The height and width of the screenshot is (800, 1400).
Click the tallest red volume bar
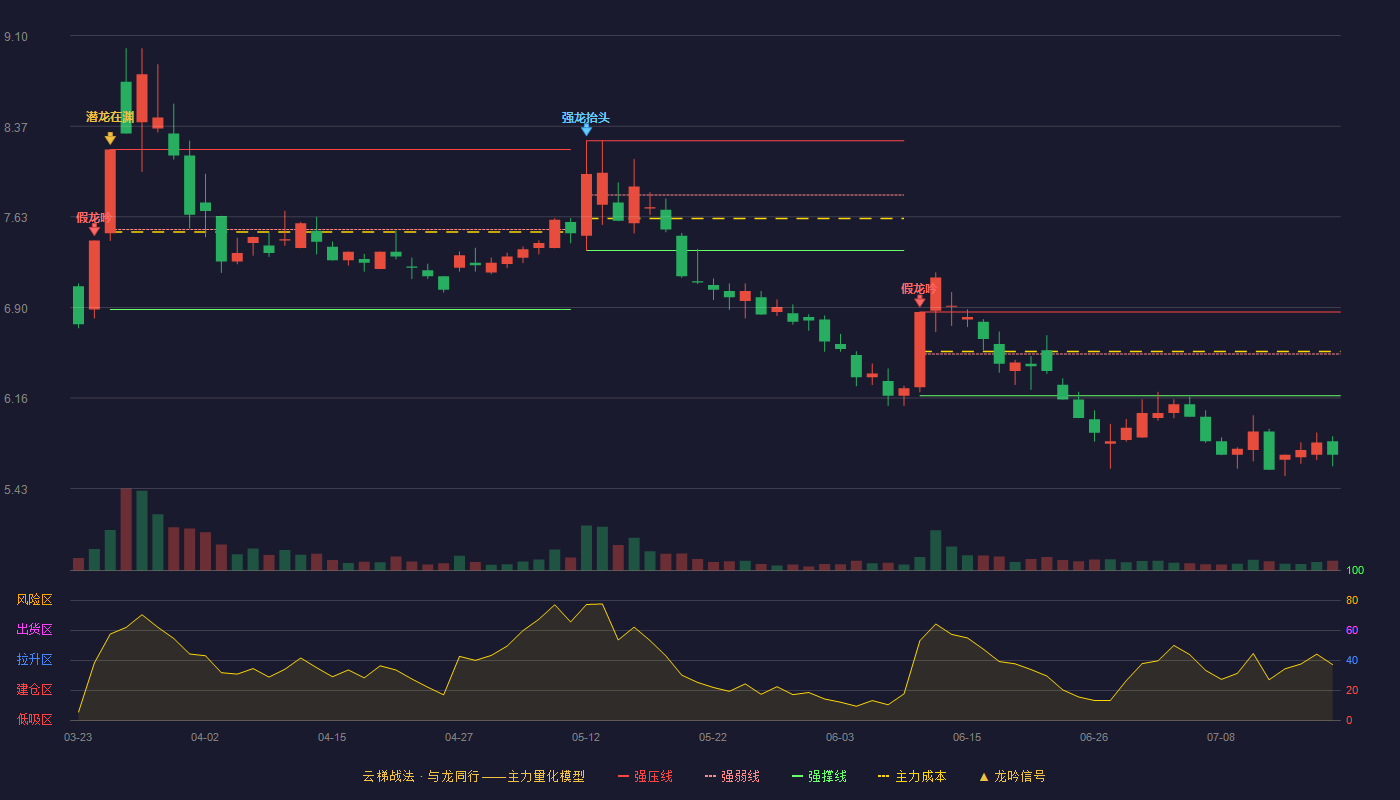[126, 529]
